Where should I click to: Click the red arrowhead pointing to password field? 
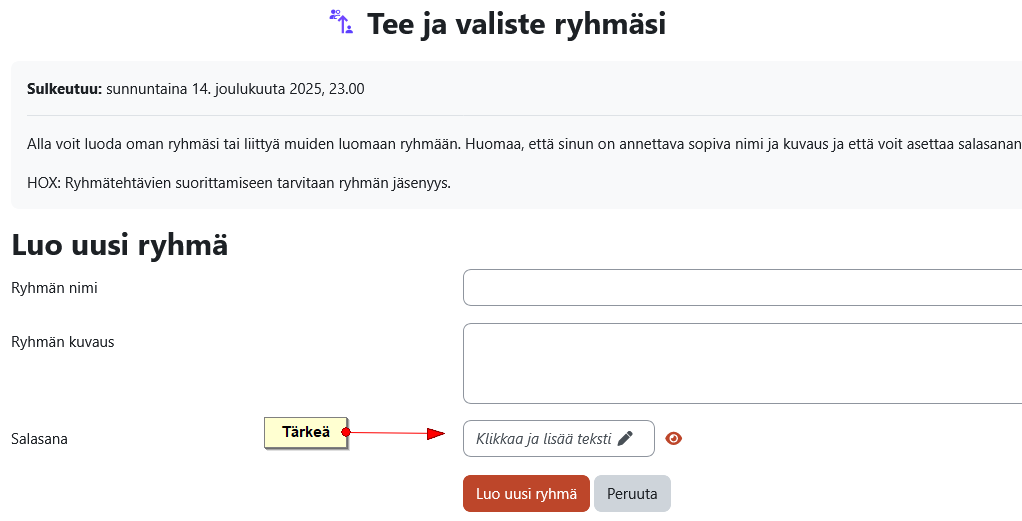coord(436,434)
